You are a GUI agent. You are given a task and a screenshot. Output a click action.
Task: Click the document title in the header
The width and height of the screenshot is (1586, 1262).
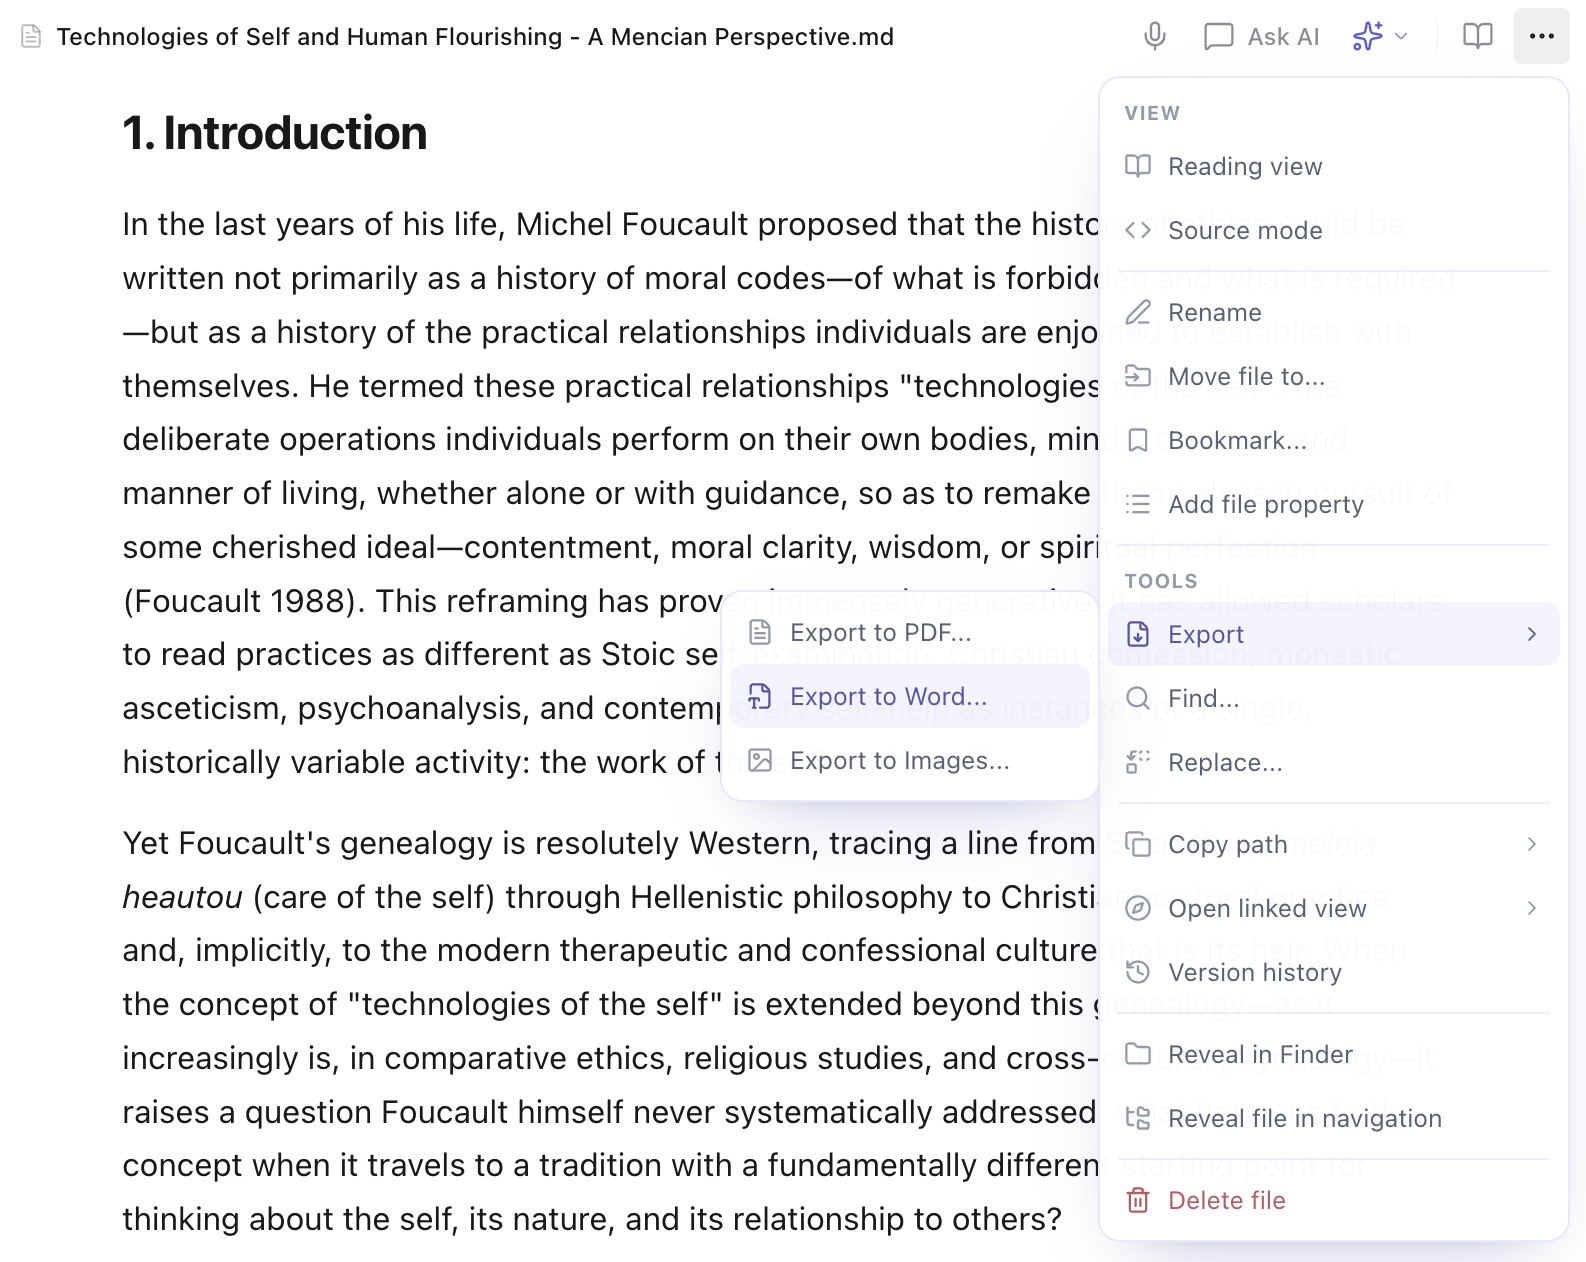click(x=475, y=37)
